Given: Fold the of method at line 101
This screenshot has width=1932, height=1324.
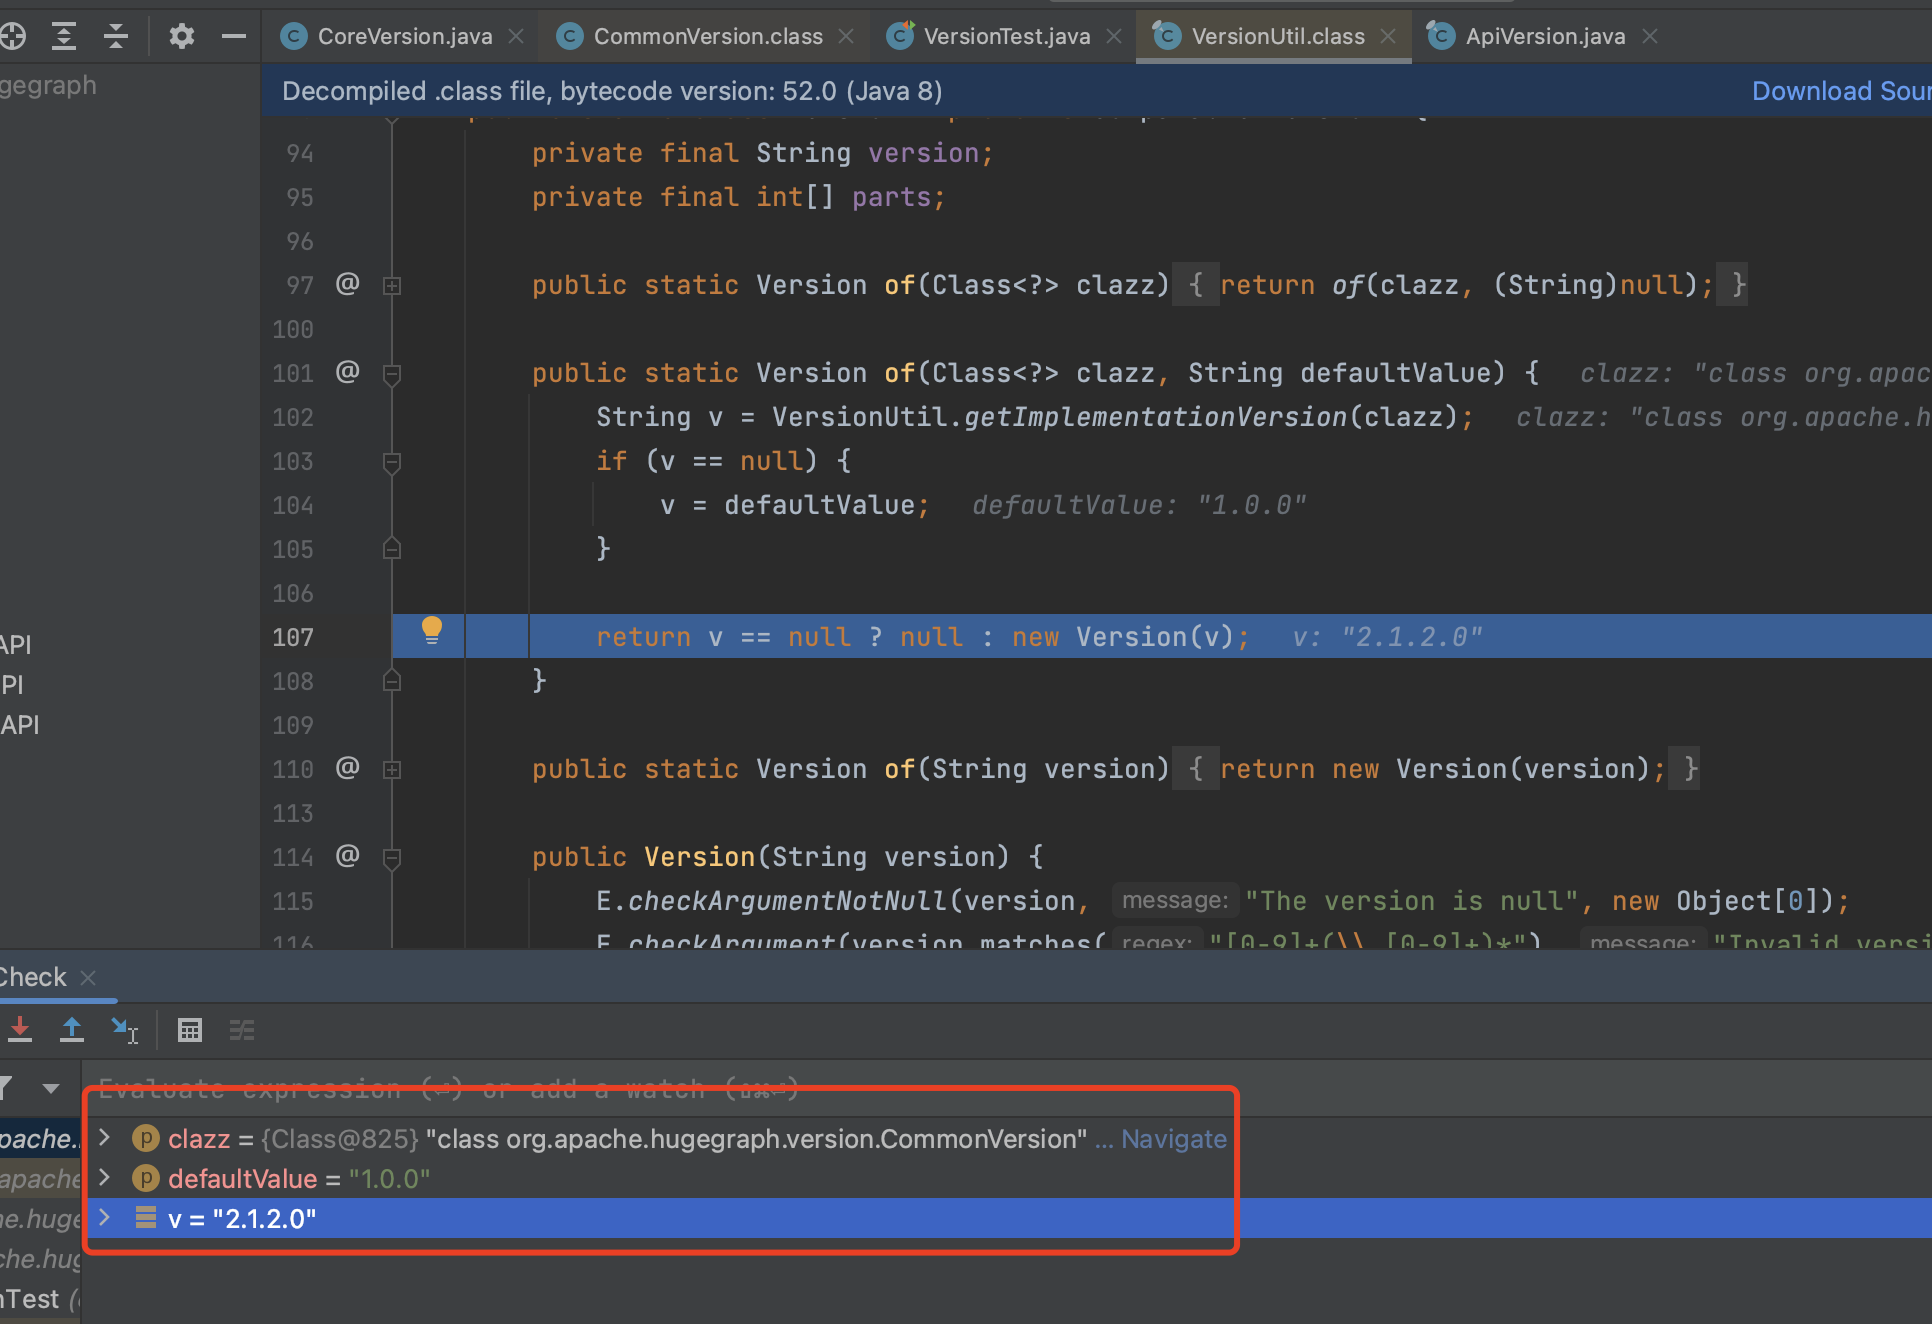Looking at the screenshot, I should 392,374.
